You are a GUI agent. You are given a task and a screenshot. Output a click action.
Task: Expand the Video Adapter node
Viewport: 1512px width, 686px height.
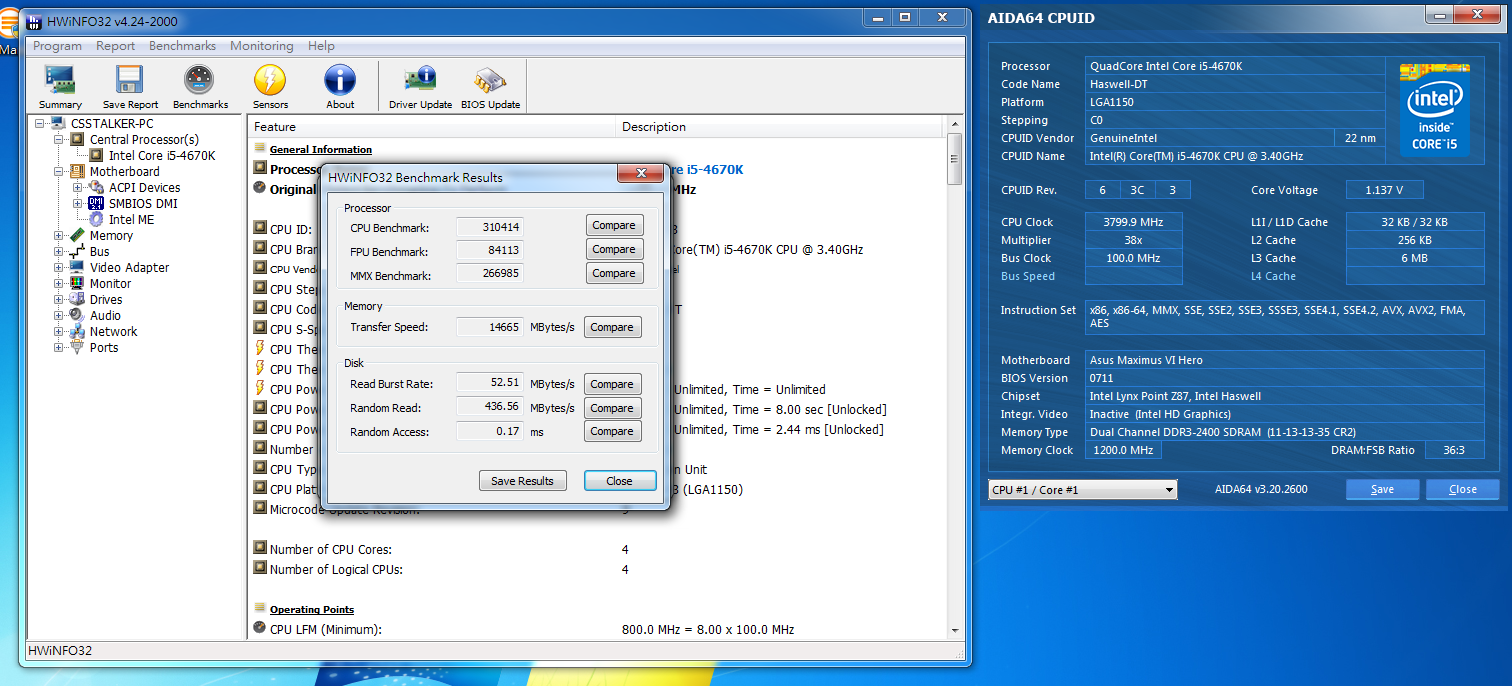pyautogui.click(x=59, y=267)
